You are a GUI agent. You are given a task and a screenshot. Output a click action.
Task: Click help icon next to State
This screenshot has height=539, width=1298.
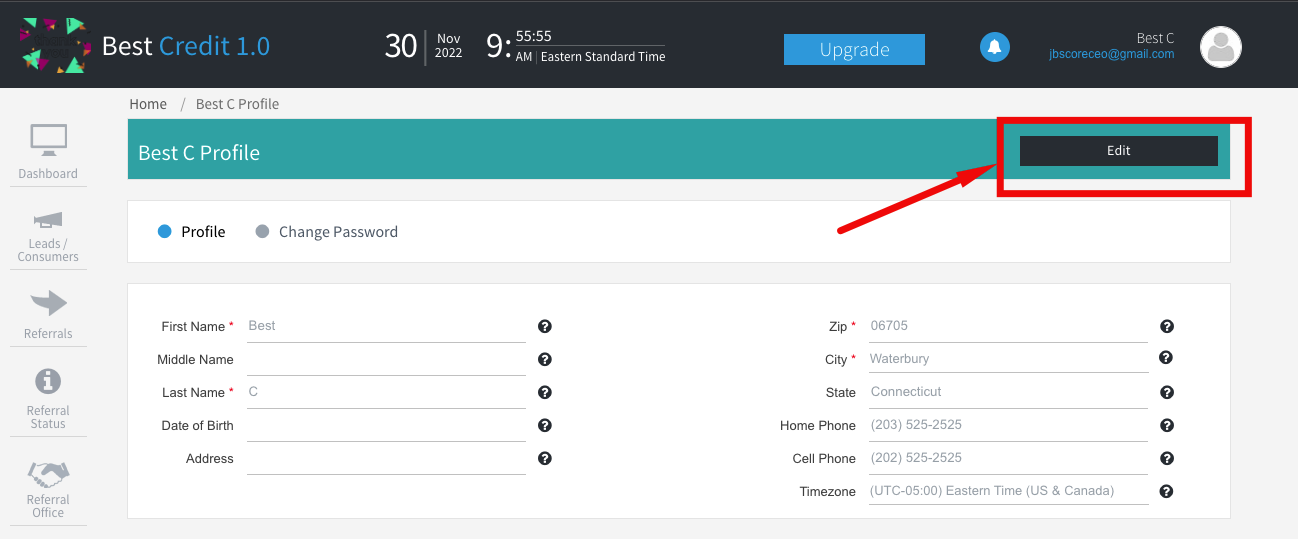[x=1167, y=392]
